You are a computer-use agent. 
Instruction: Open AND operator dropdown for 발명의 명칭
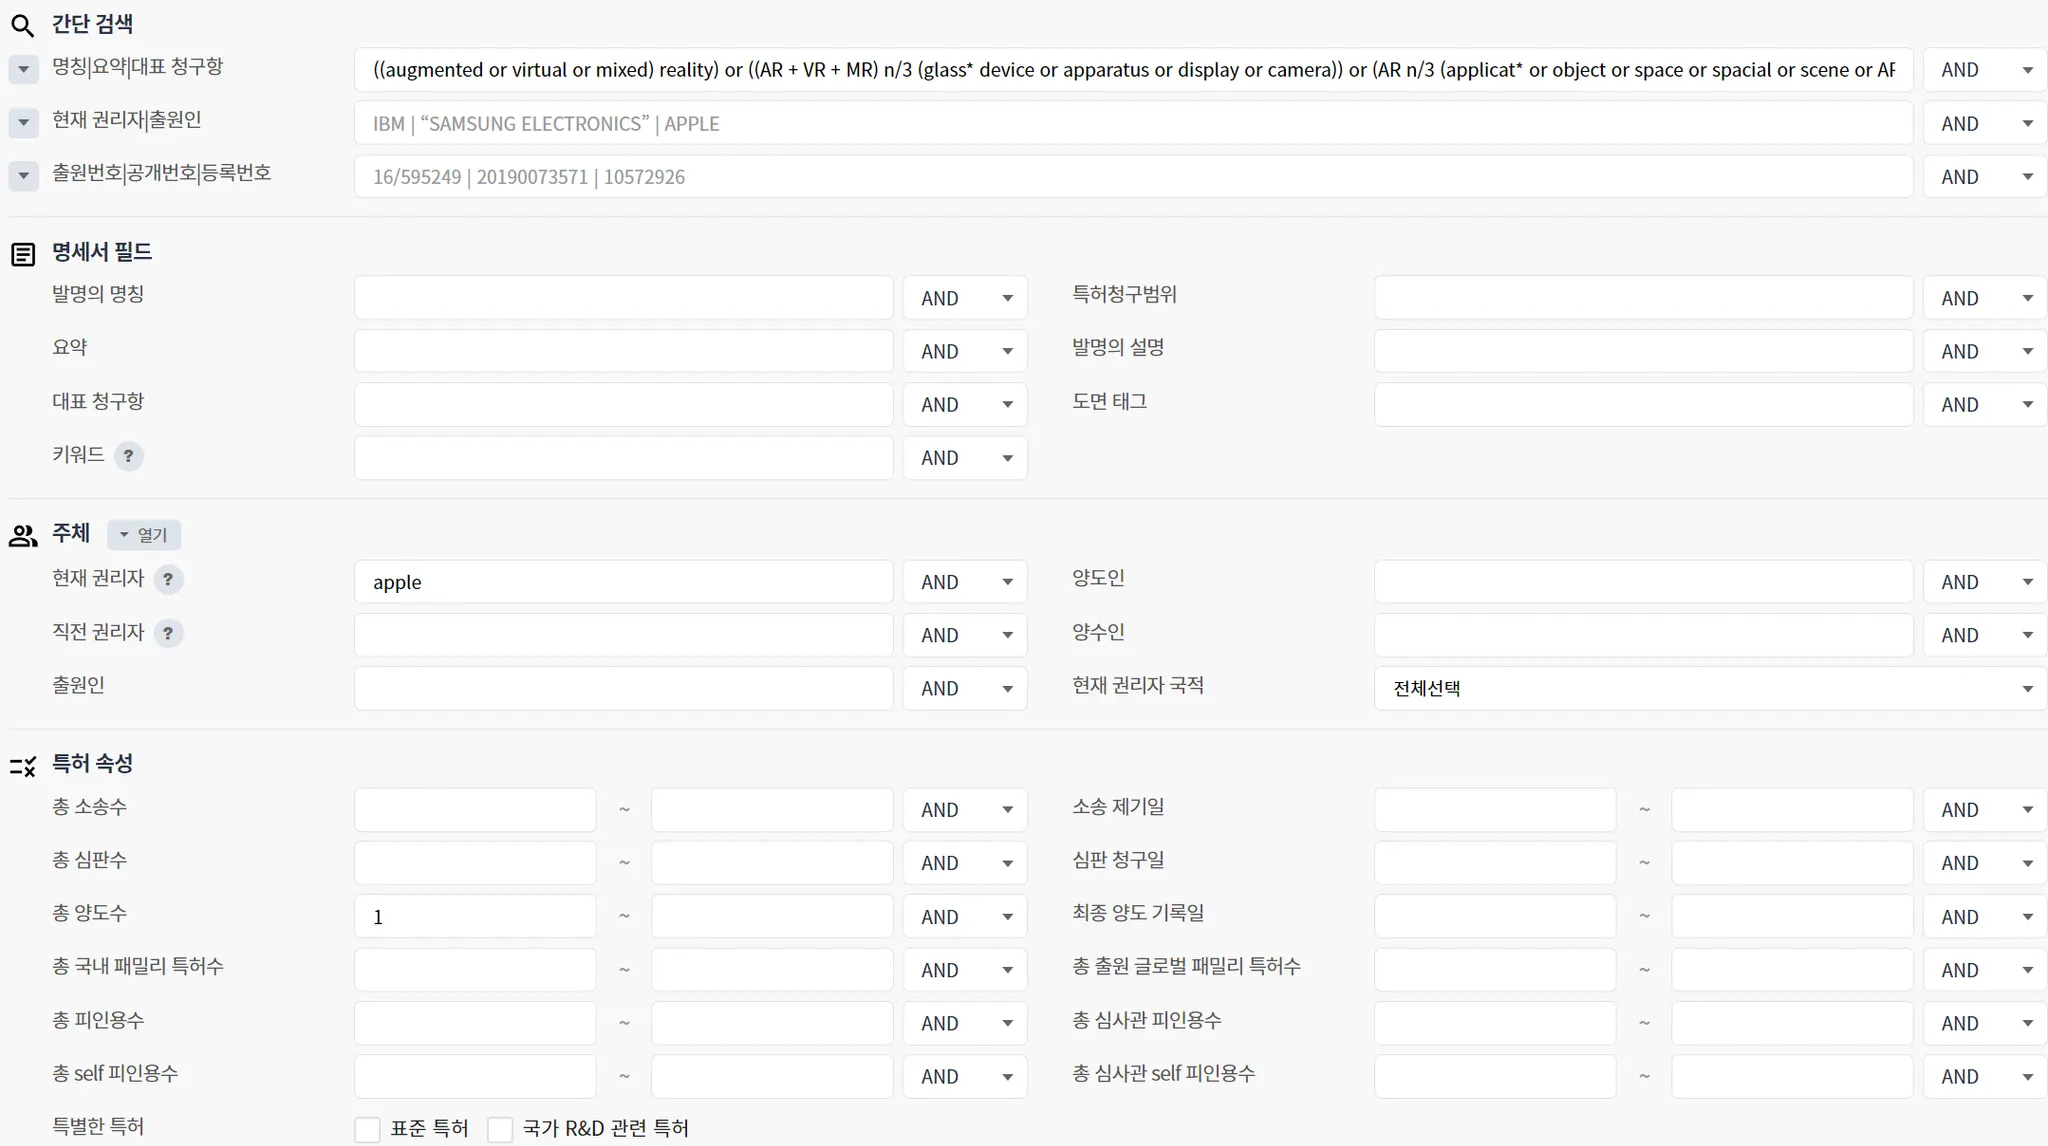[x=964, y=299]
